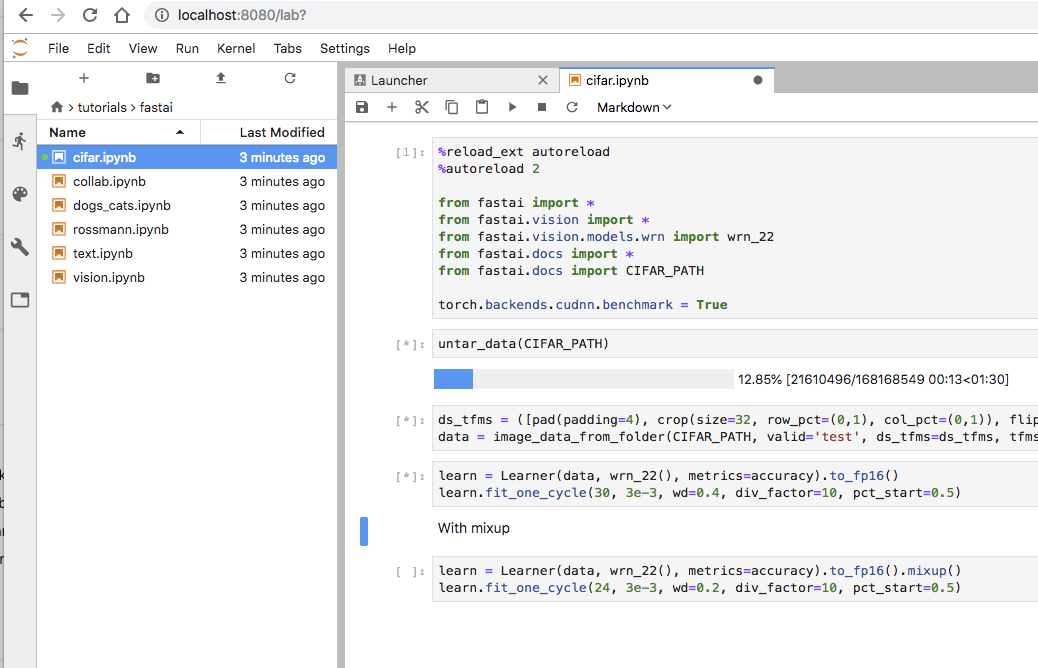Open the Commands palette sidebar tab
Screen dimensions: 1038x668
(20, 194)
